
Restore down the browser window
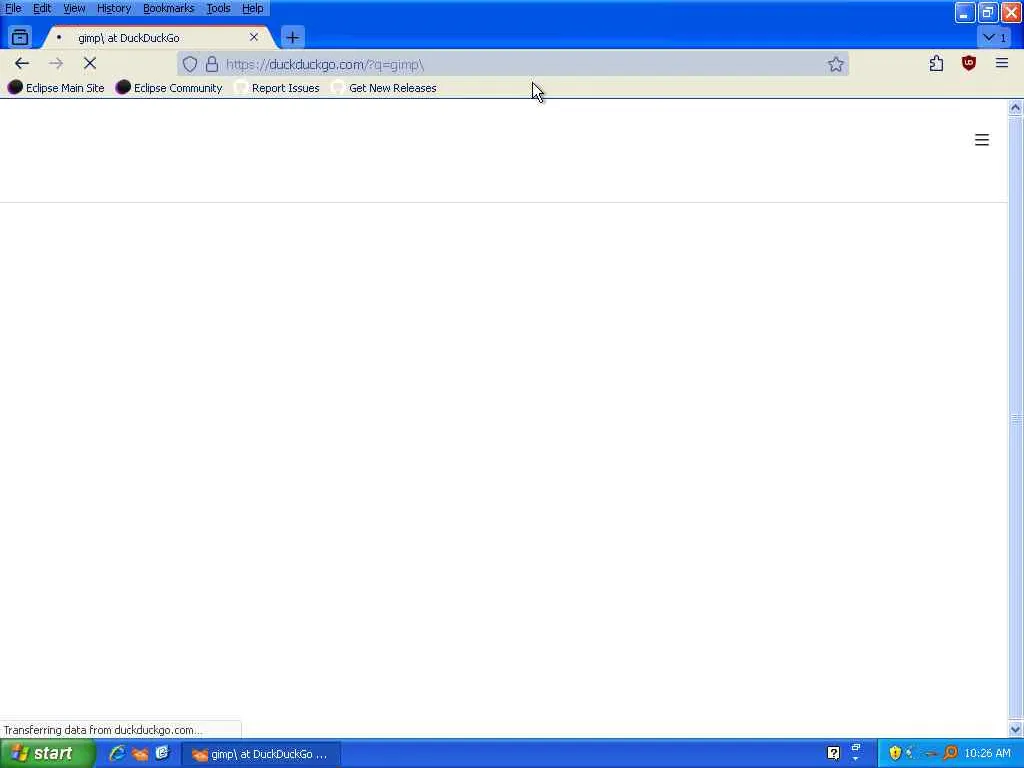coord(987,12)
